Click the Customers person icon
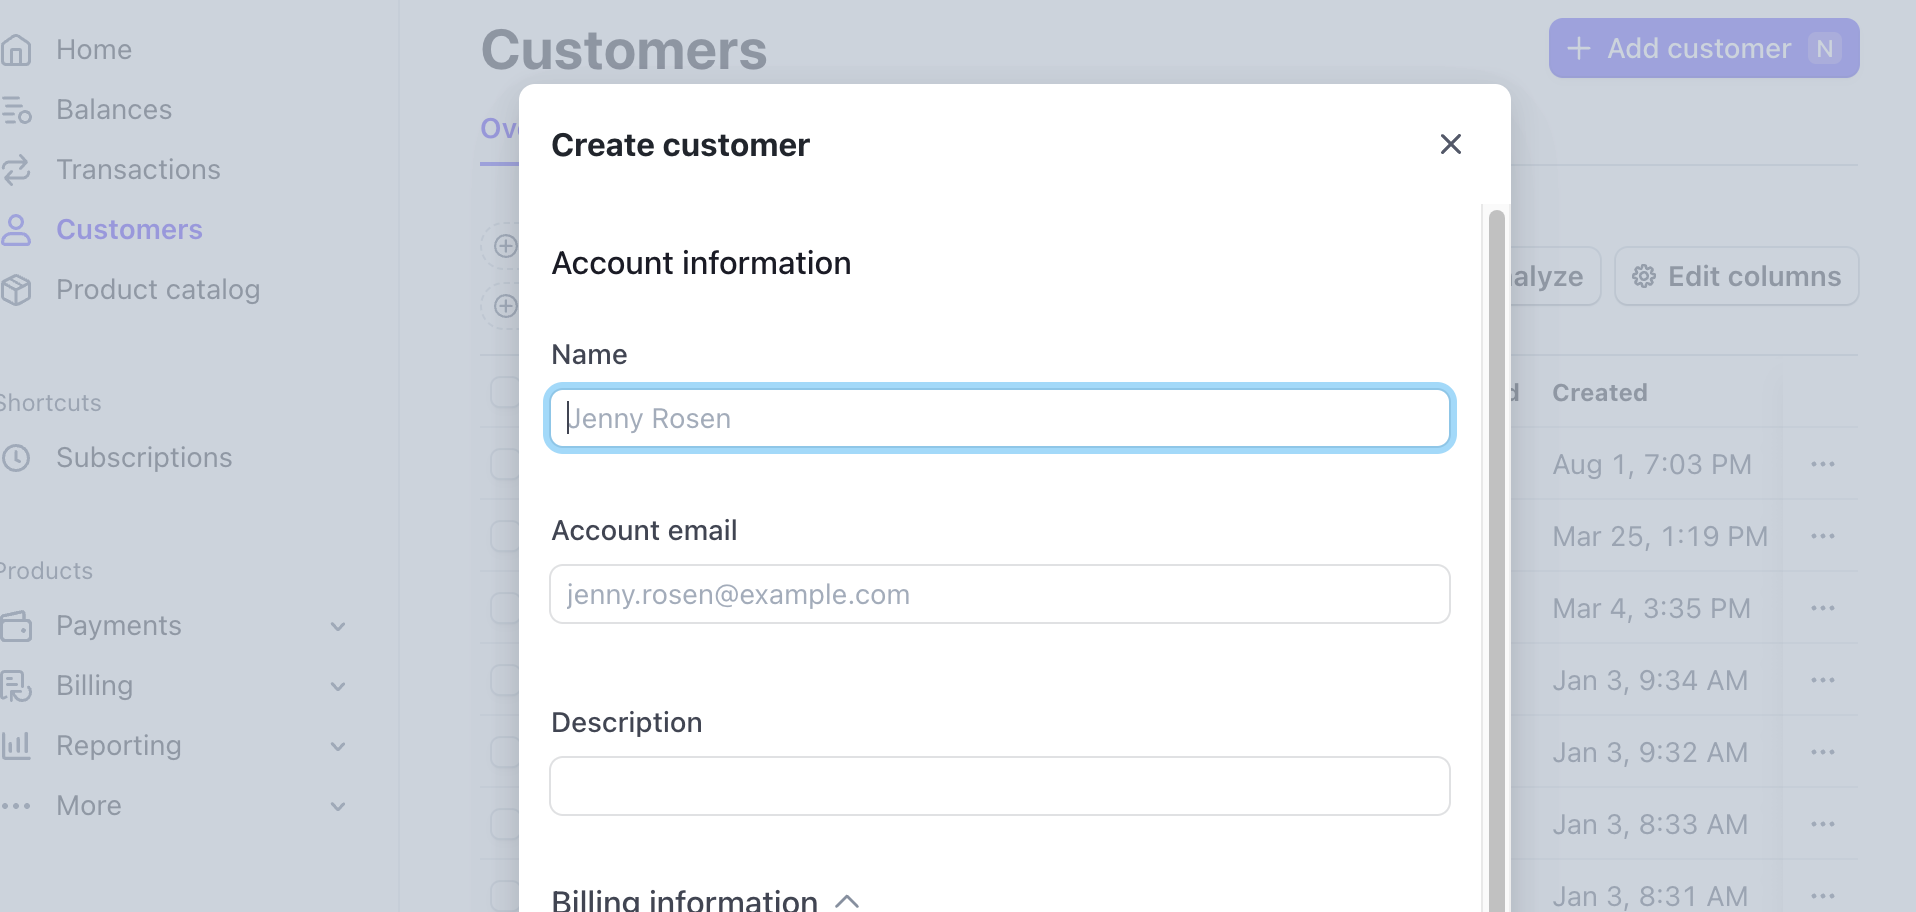Screen dimensions: 1916x912 pyautogui.click(x=16, y=230)
